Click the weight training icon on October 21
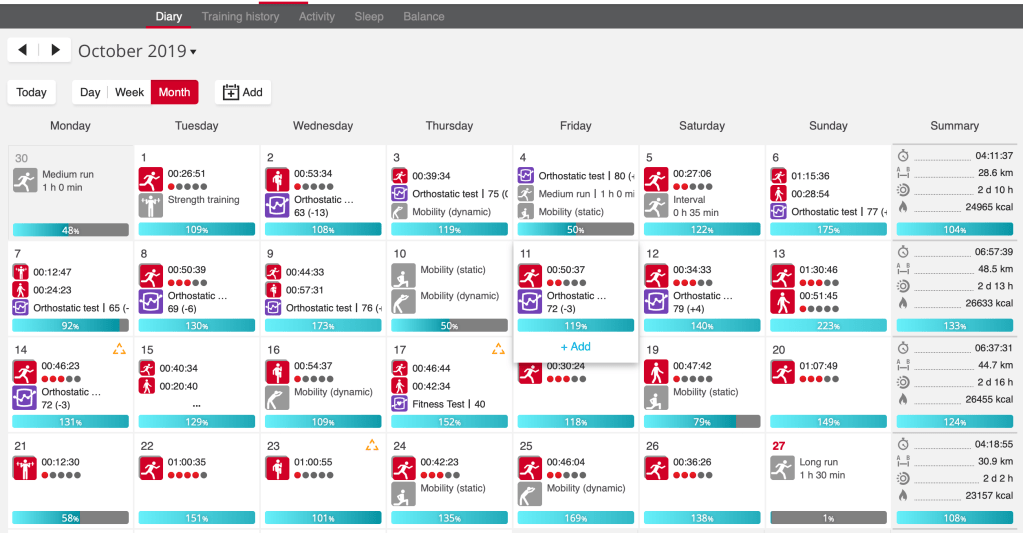Viewport: 1023px width, 533px height. (x=25, y=468)
